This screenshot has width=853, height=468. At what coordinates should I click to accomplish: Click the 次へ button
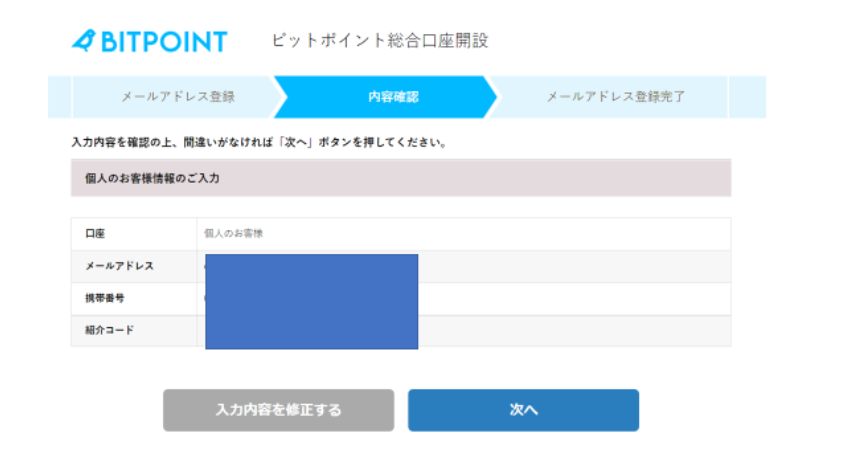point(523,410)
